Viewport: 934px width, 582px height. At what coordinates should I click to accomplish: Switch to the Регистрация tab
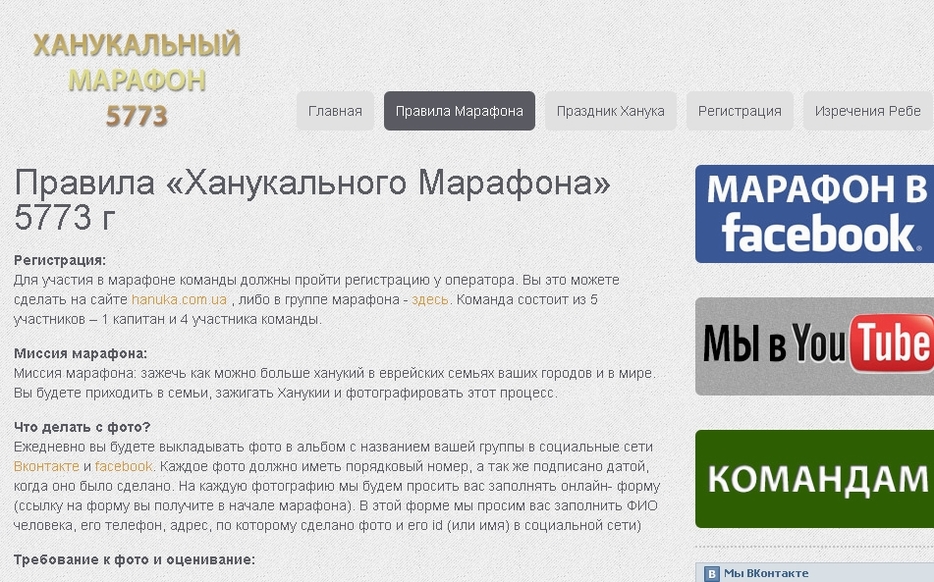coord(740,111)
